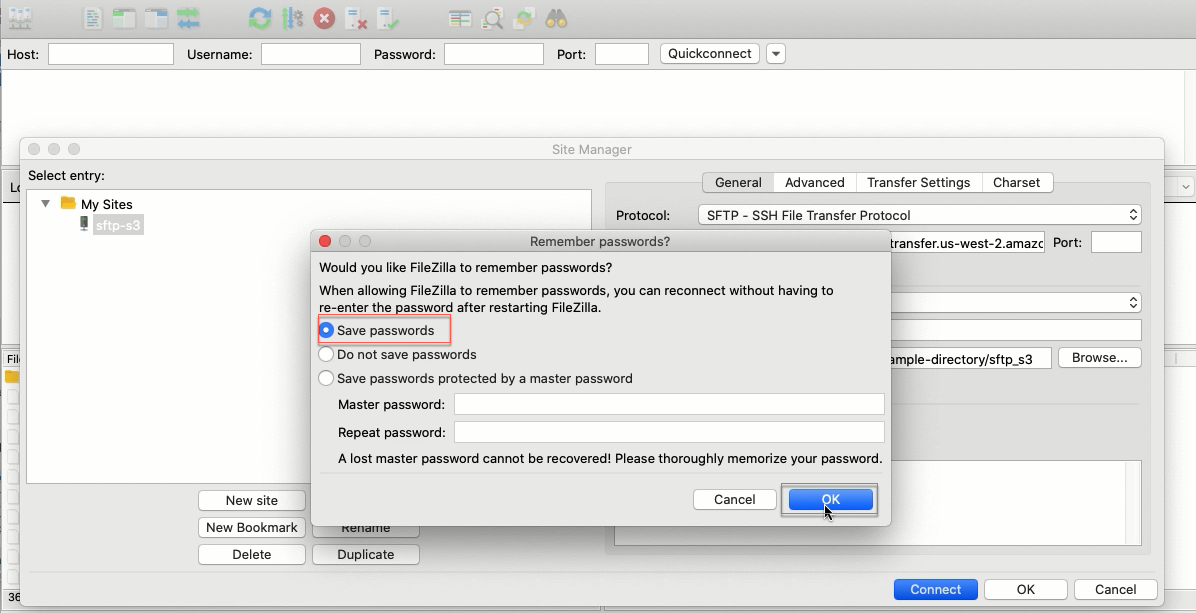
Task: Click the Browse... button for key file
Action: point(1099,358)
